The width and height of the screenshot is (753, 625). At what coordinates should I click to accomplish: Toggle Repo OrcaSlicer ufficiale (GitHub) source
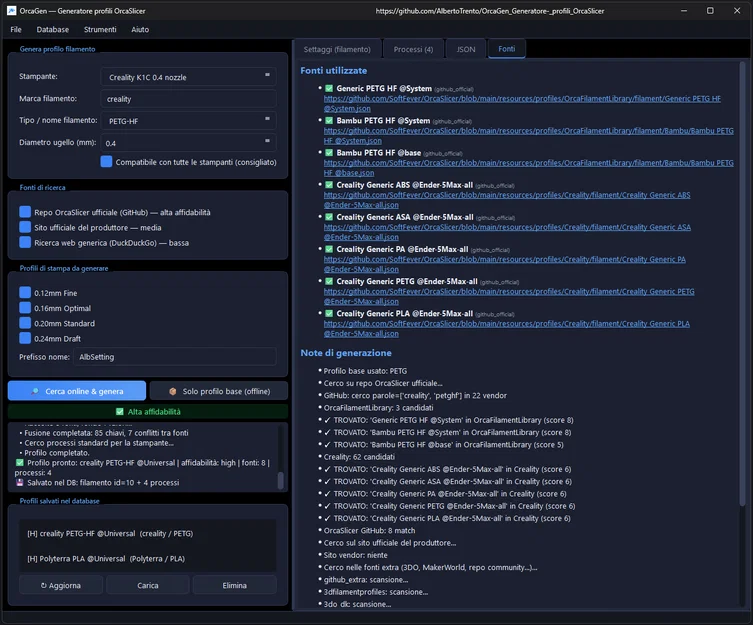pyautogui.click(x=25, y=212)
